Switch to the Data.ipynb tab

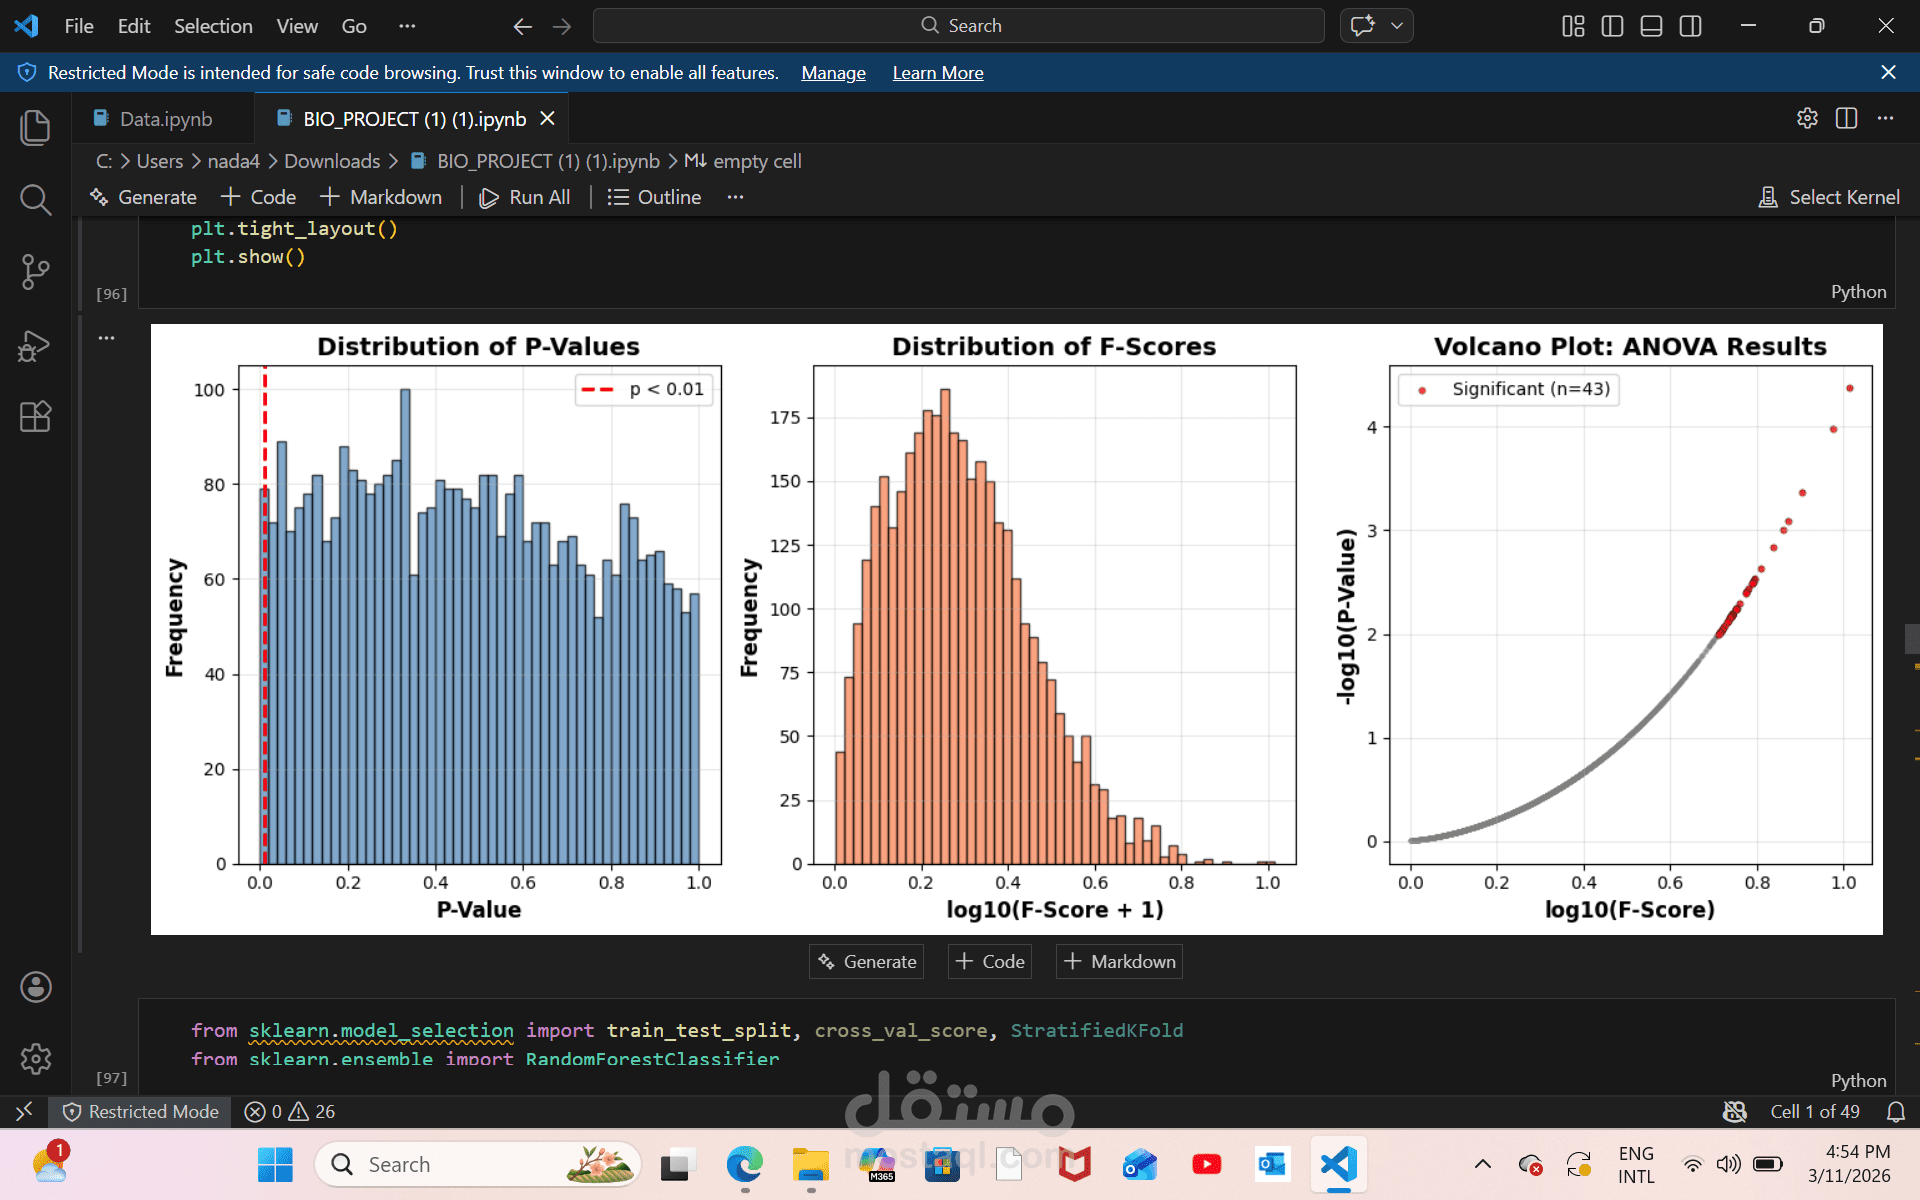(x=165, y=119)
